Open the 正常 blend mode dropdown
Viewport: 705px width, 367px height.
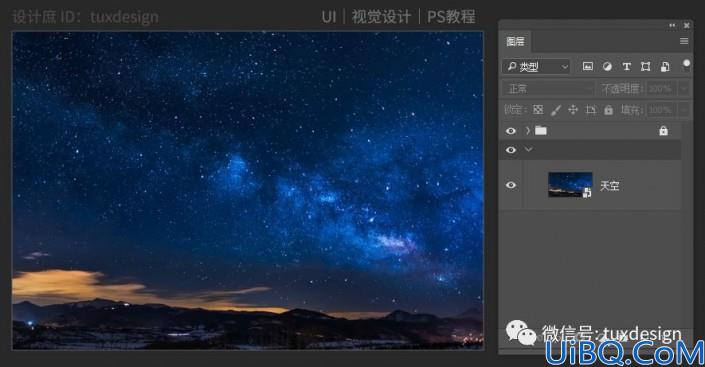549,89
